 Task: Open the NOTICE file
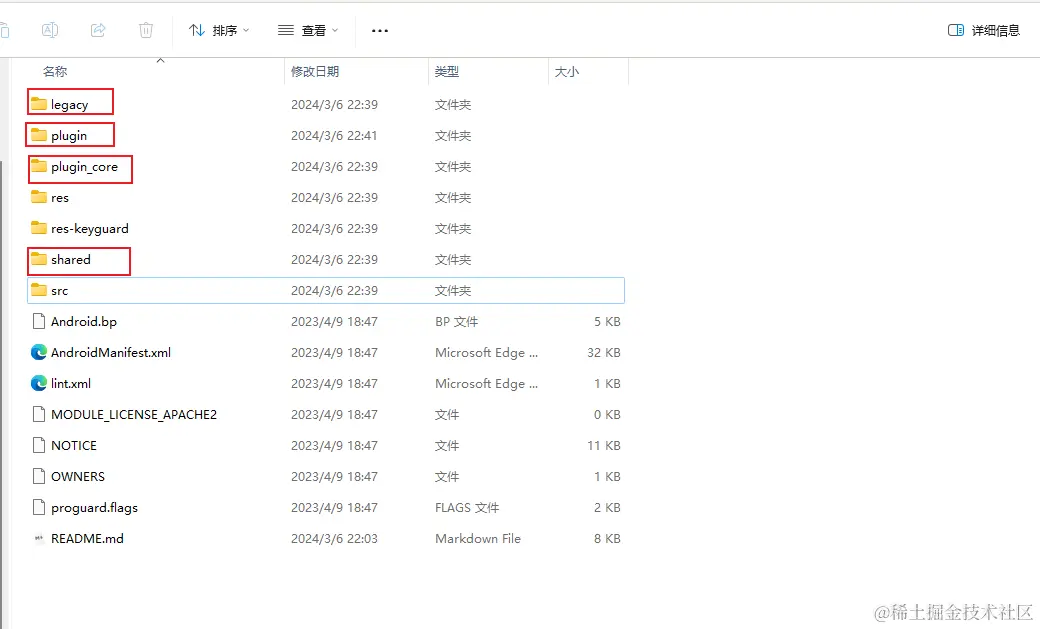71,445
